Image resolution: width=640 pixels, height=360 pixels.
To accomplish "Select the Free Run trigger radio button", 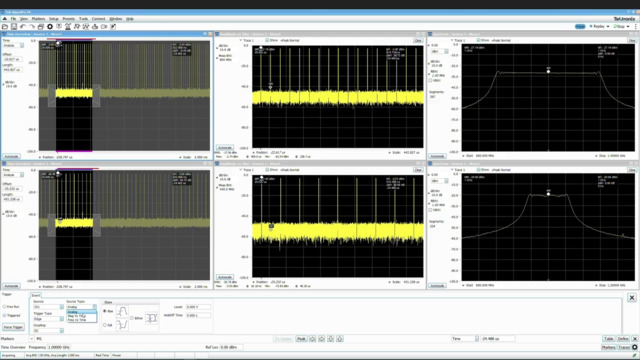I will click(x=4, y=307).
